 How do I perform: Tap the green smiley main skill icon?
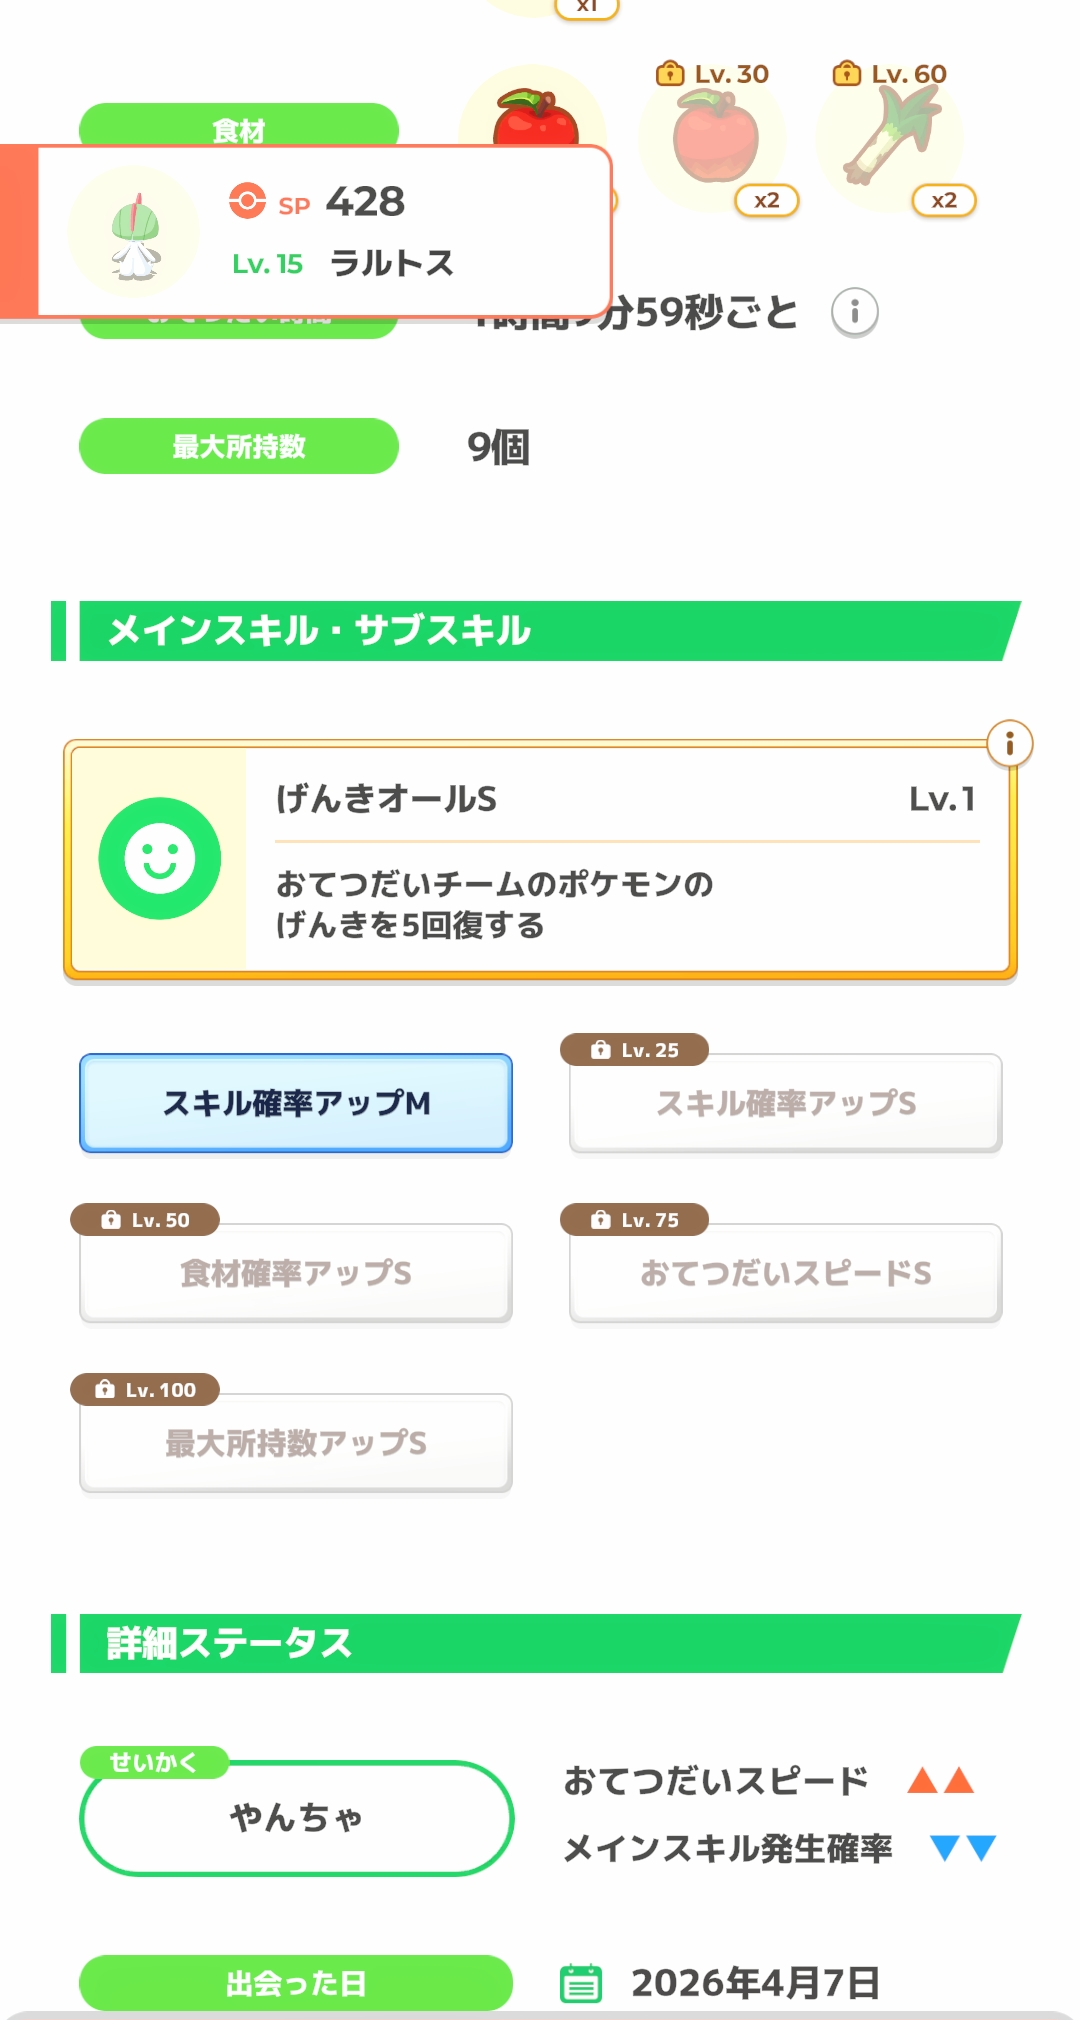point(160,858)
